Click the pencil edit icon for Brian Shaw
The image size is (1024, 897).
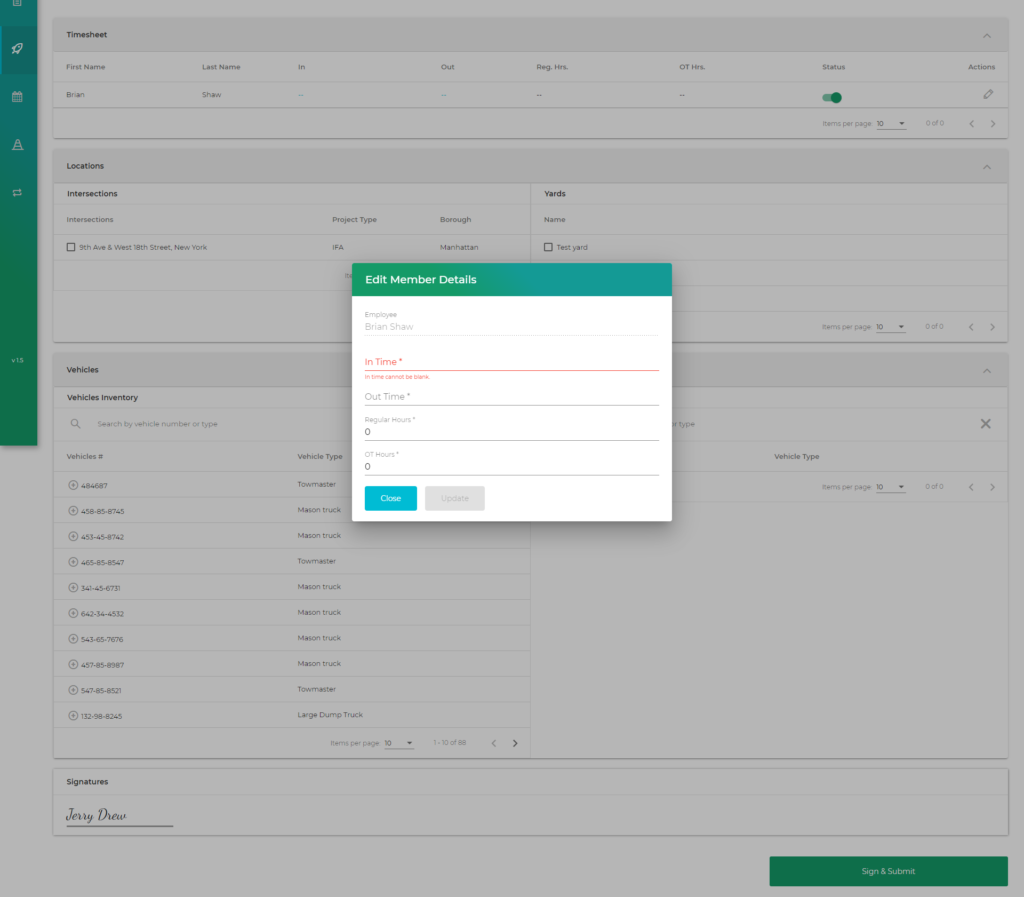point(987,95)
